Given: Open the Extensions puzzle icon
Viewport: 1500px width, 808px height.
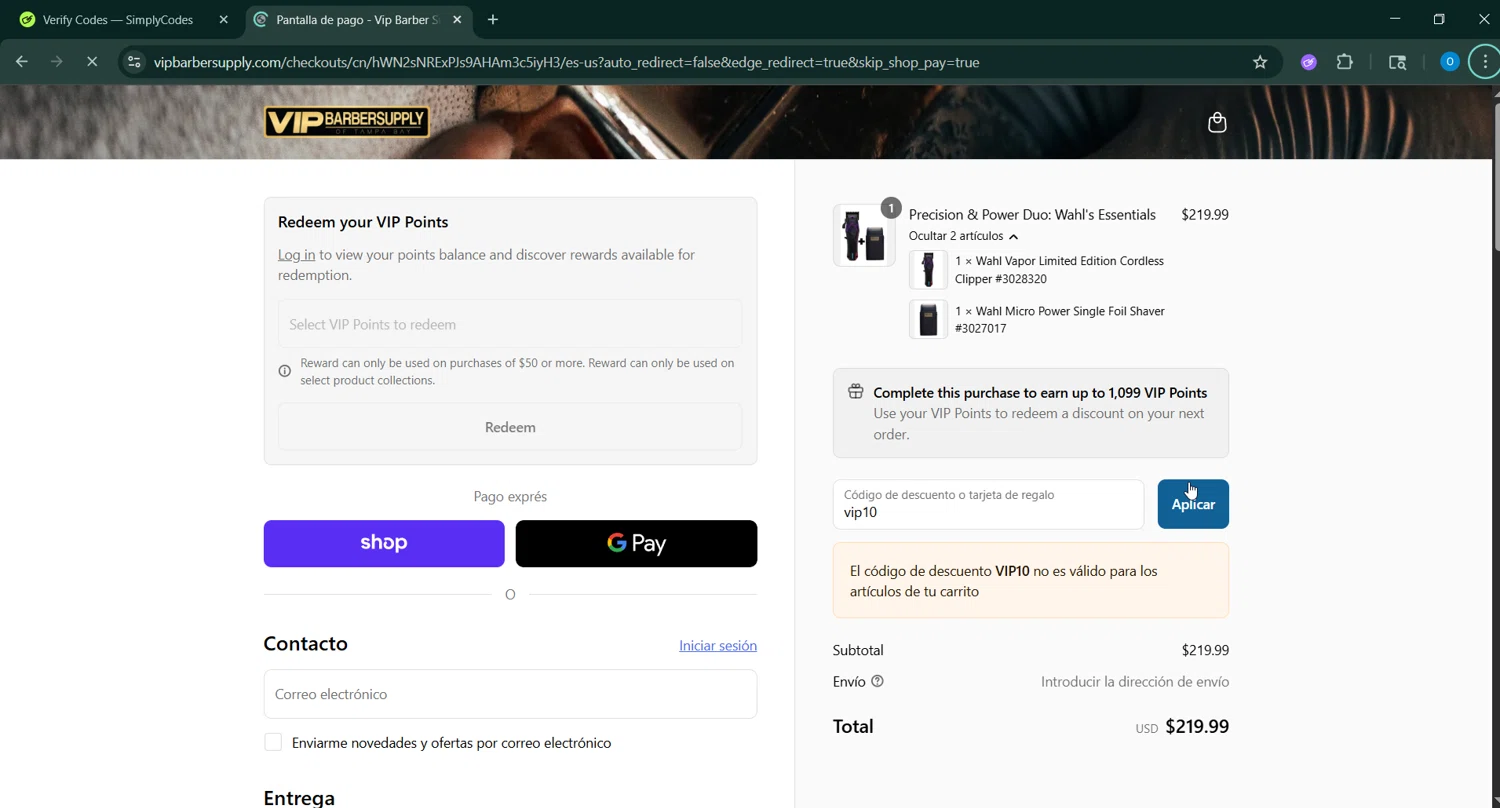Looking at the screenshot, I should pyautogui.click(x=1345, y=62).
